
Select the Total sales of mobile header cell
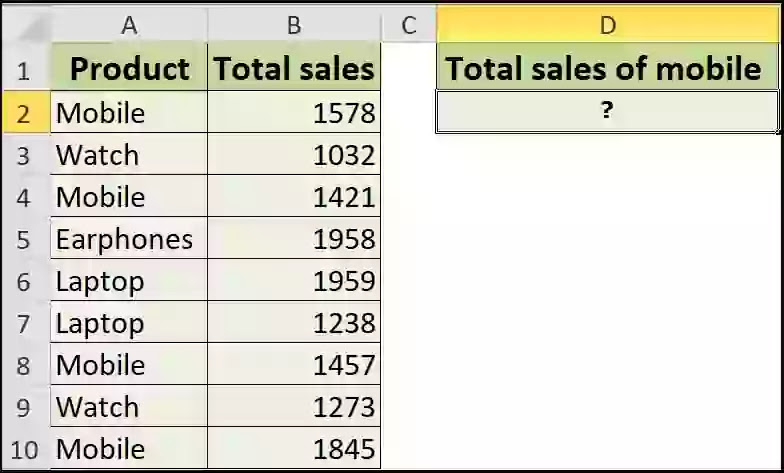tap(608, 67)
